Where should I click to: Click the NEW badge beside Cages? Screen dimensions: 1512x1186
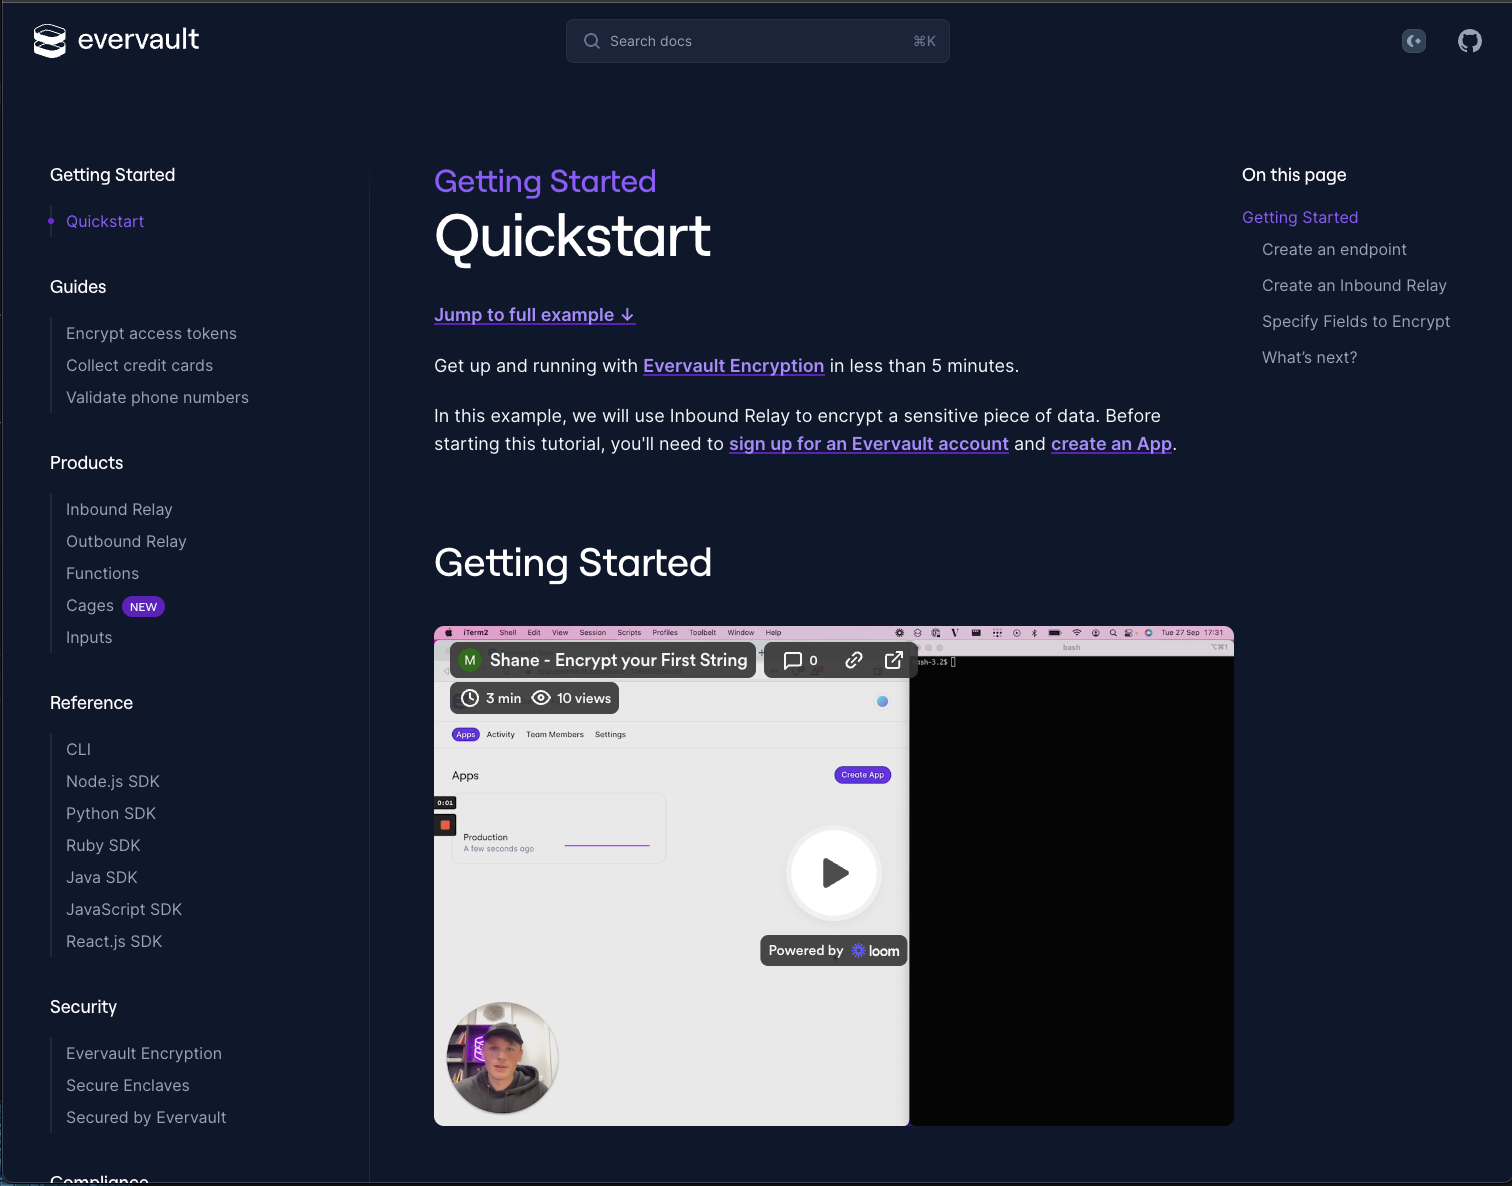(143, 607)
